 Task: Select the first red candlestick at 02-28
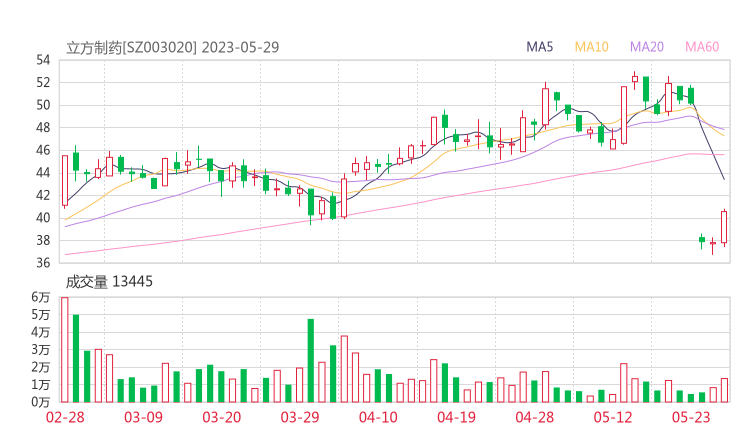65,181
